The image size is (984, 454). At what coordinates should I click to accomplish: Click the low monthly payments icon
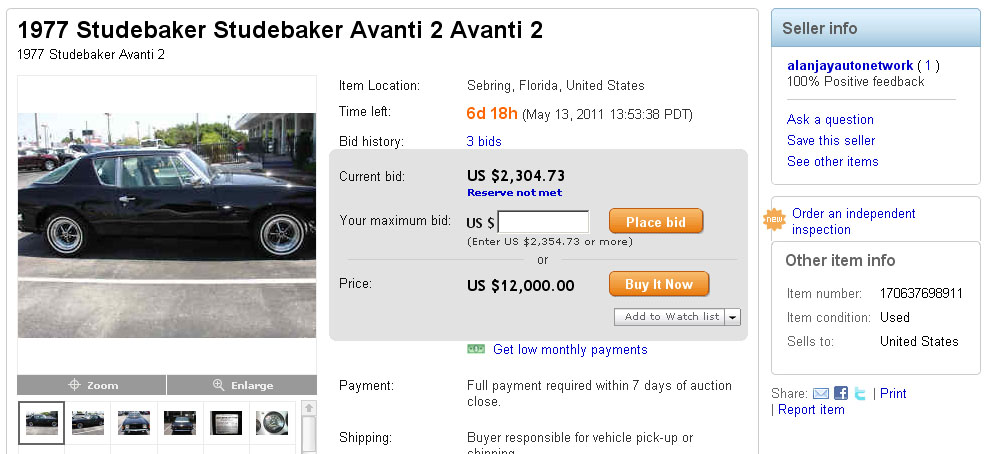pos(476,349)
